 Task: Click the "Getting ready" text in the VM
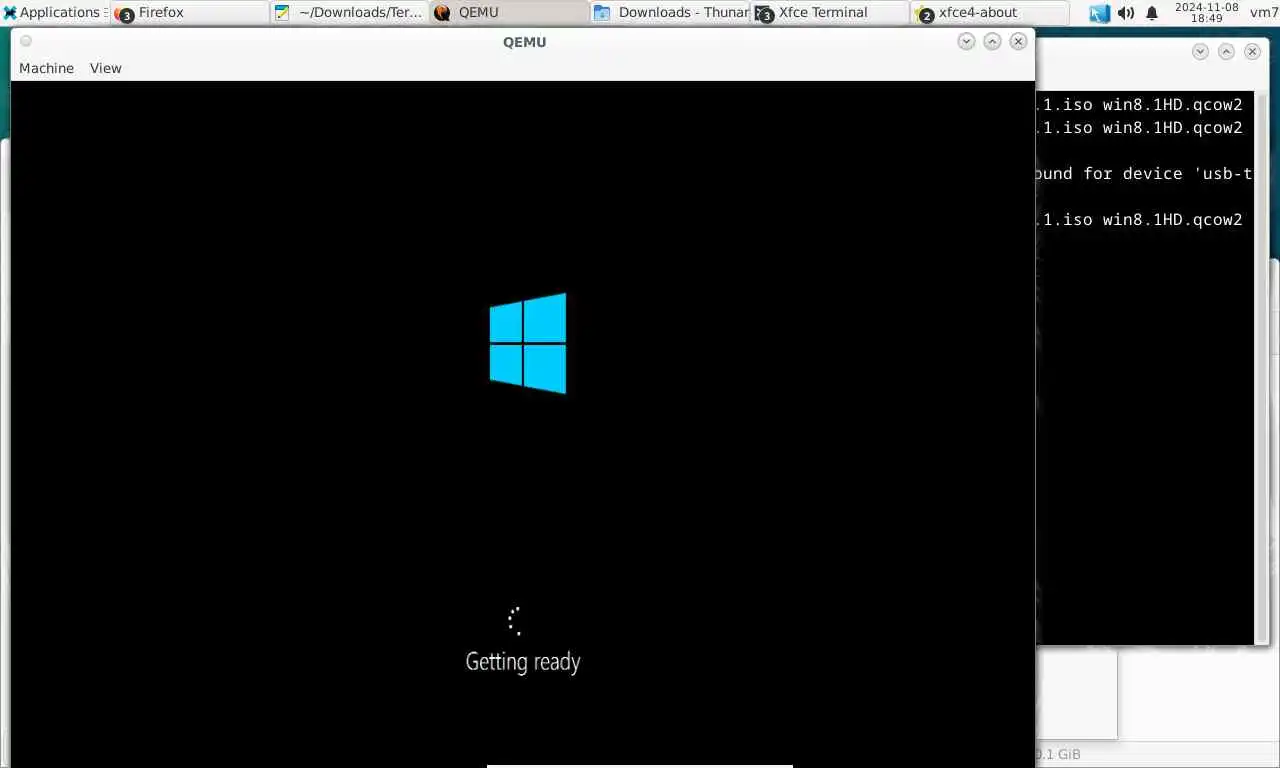[523, 662]
